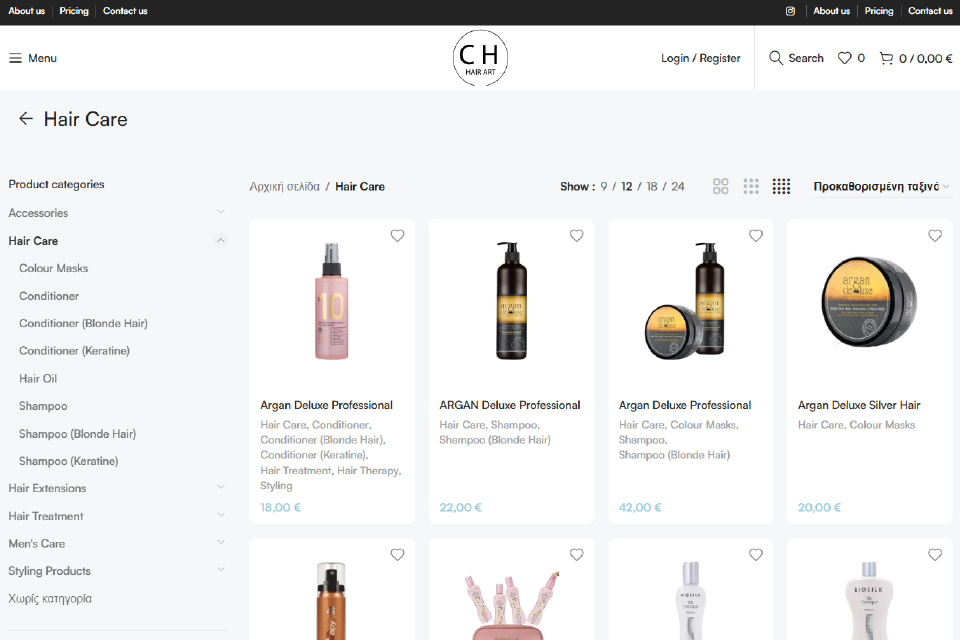Open Shampoo (Keratine) subcategory

point(69,461)
